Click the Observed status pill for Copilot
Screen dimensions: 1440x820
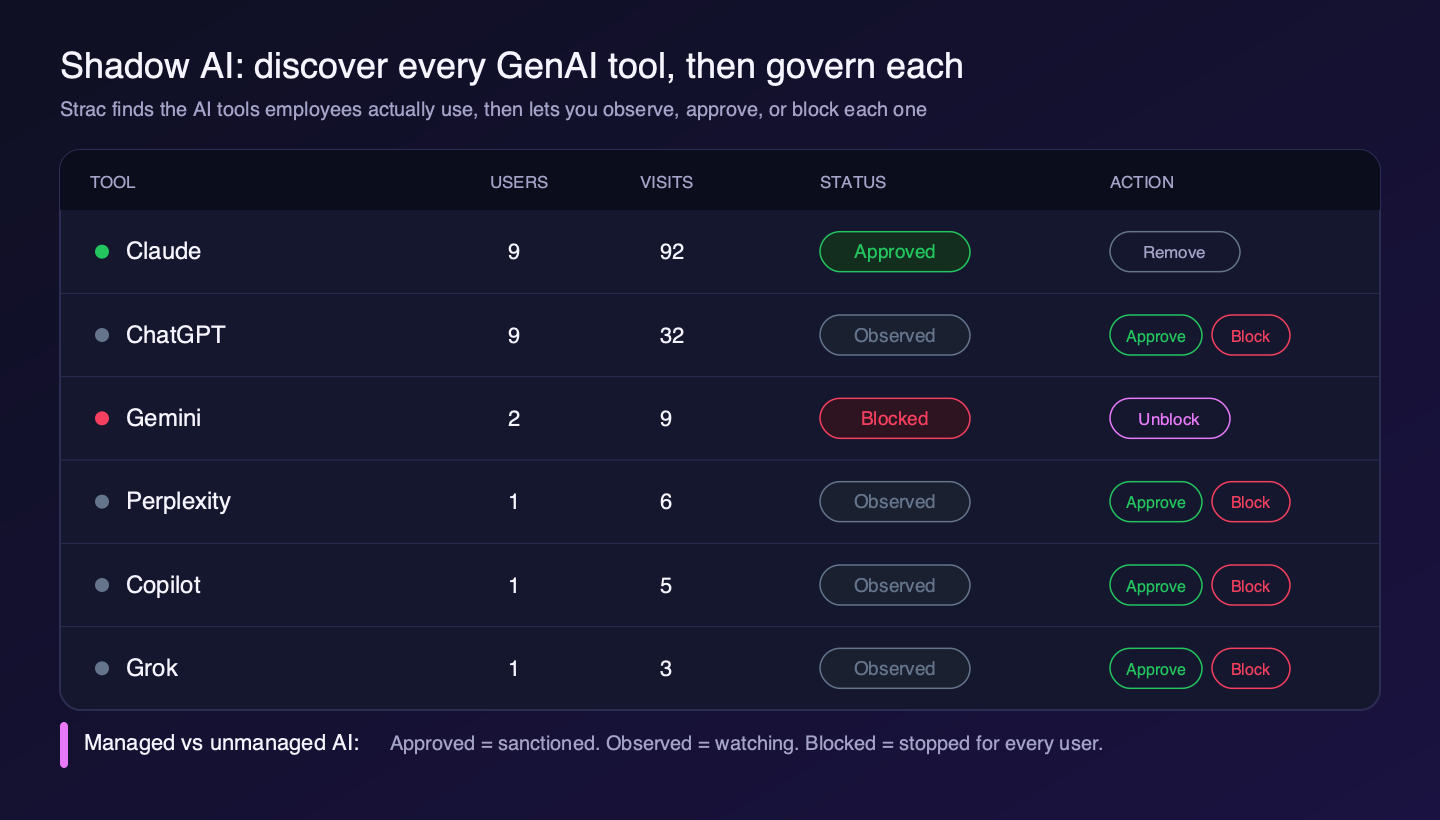point(895,585)
